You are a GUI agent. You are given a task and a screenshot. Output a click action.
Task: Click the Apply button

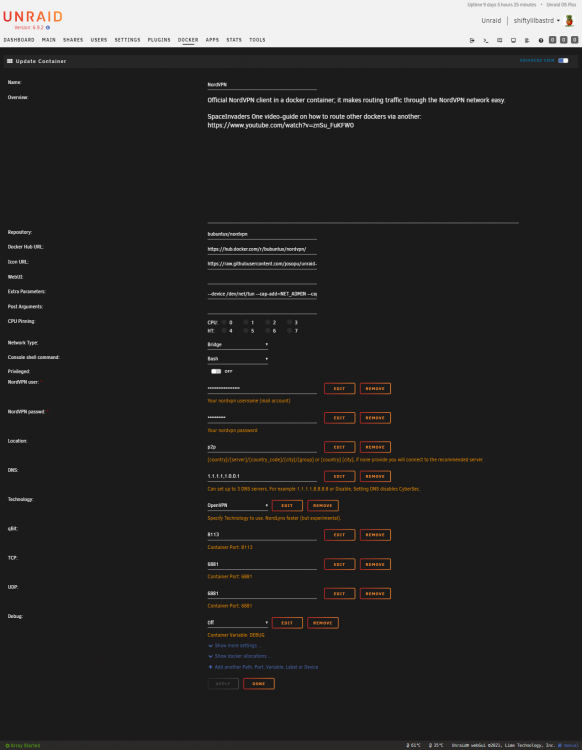coord(223,684)
